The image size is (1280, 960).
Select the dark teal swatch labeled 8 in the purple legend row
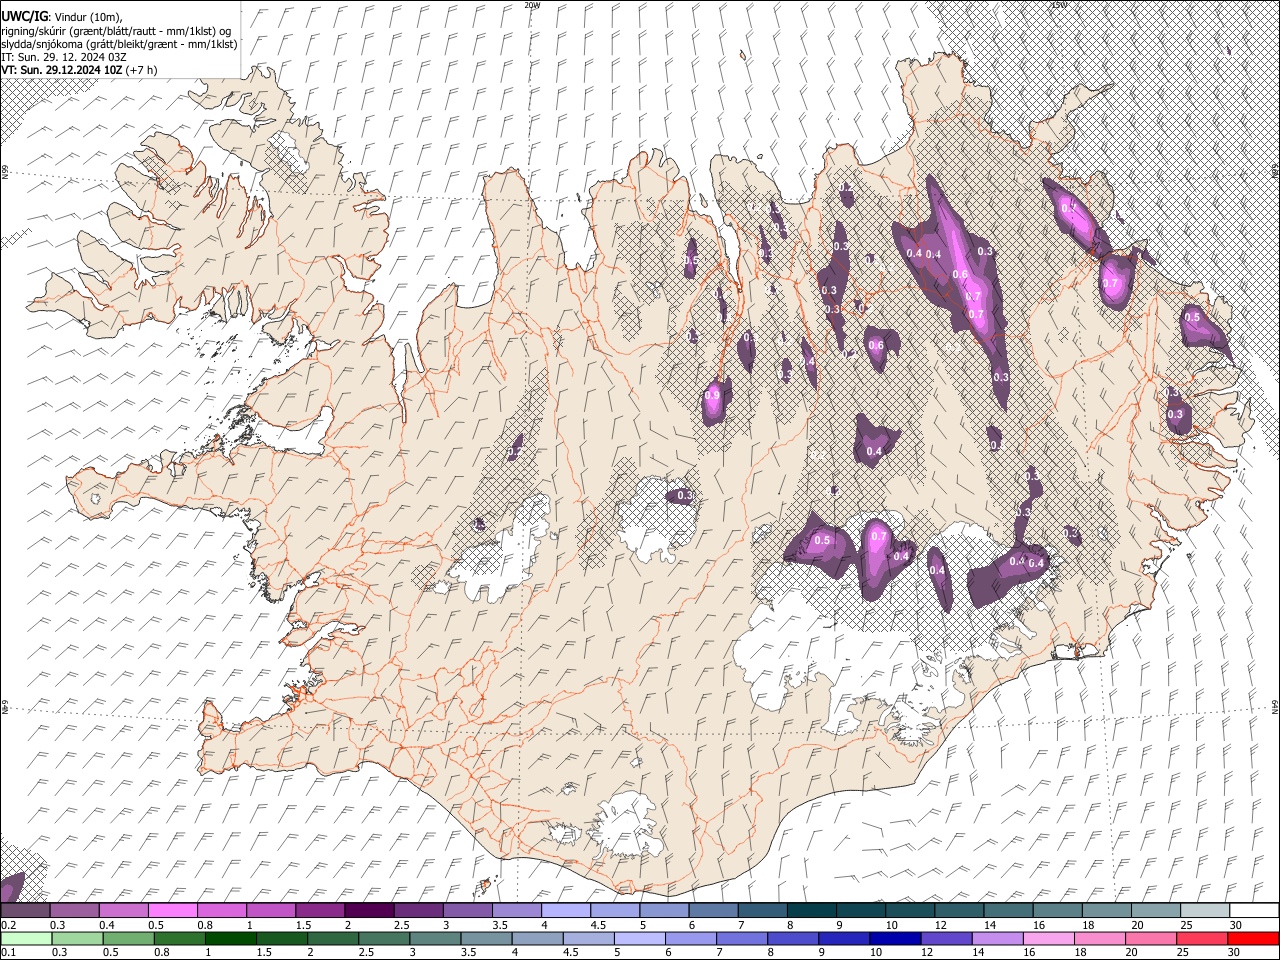[x=811, y=911]
